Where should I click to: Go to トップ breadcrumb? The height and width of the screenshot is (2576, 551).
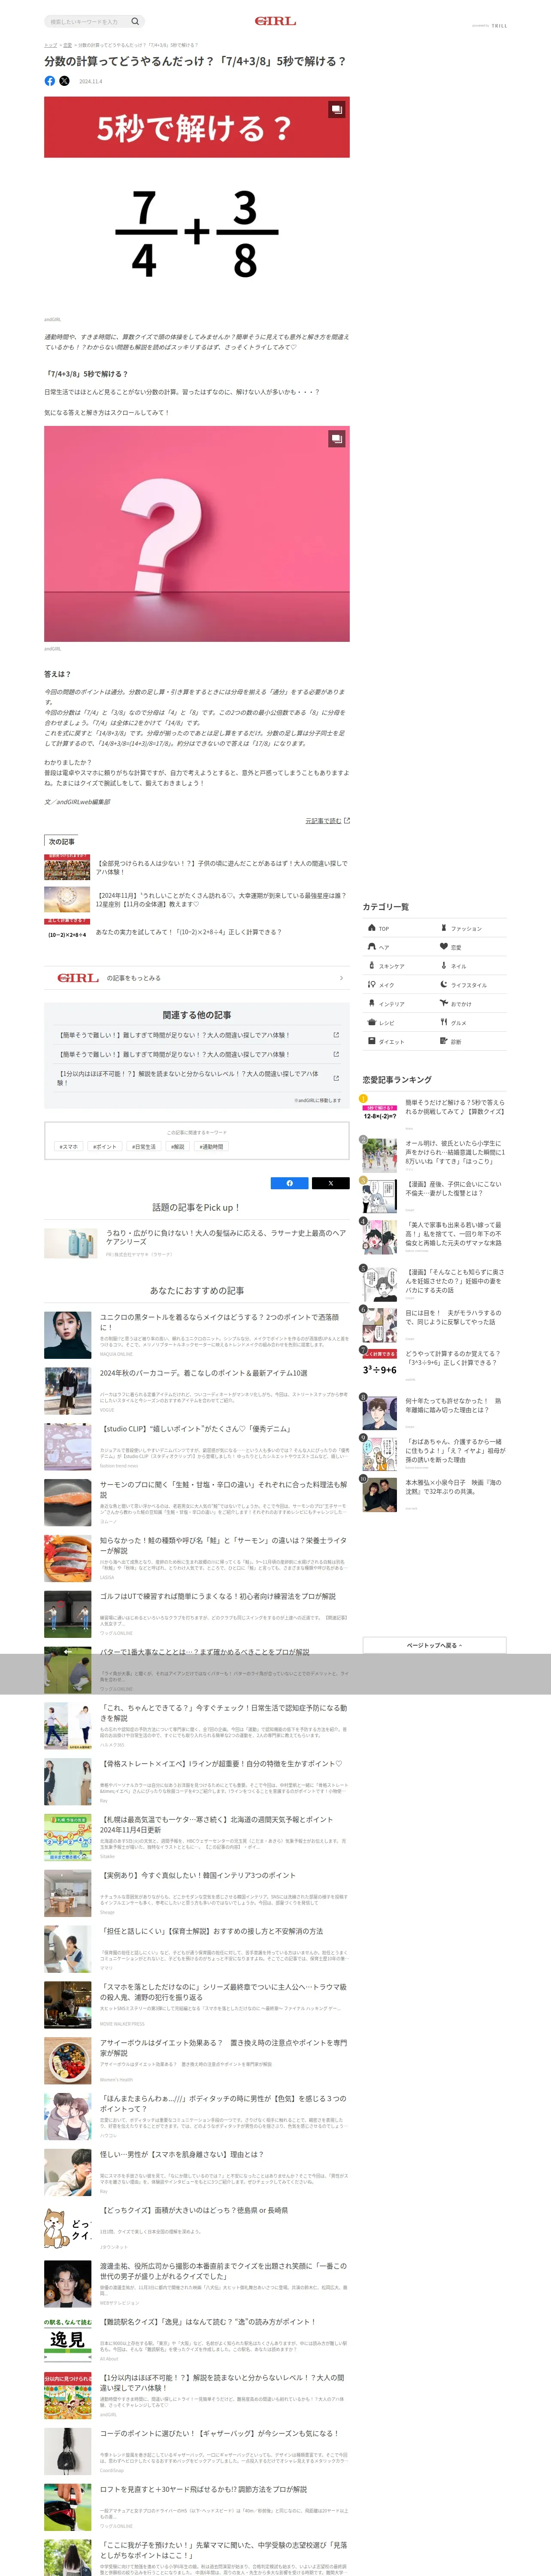tap(50, 45)
